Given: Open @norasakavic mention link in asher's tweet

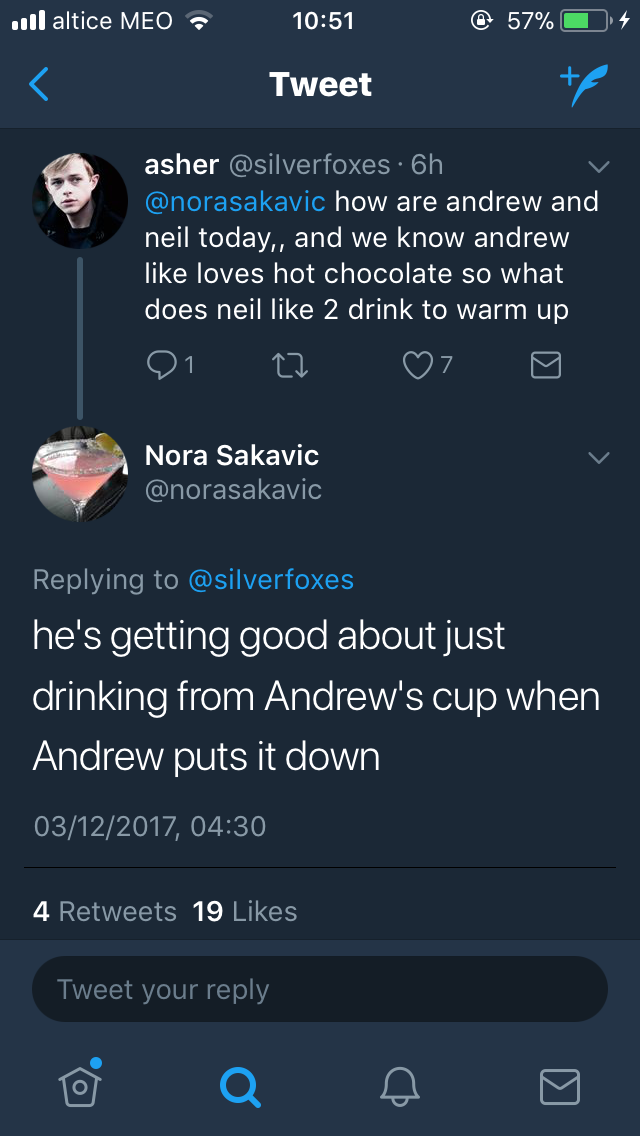Looking at the screenshot, I should pyautogui.click(x=235, y=202).
